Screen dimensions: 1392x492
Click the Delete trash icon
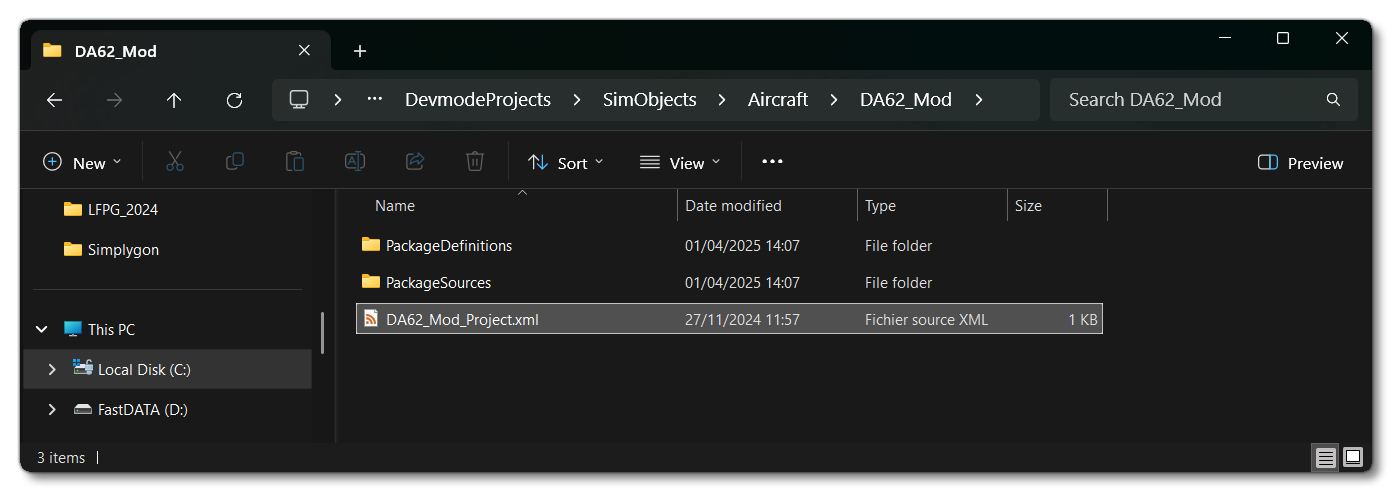[475, 162]
